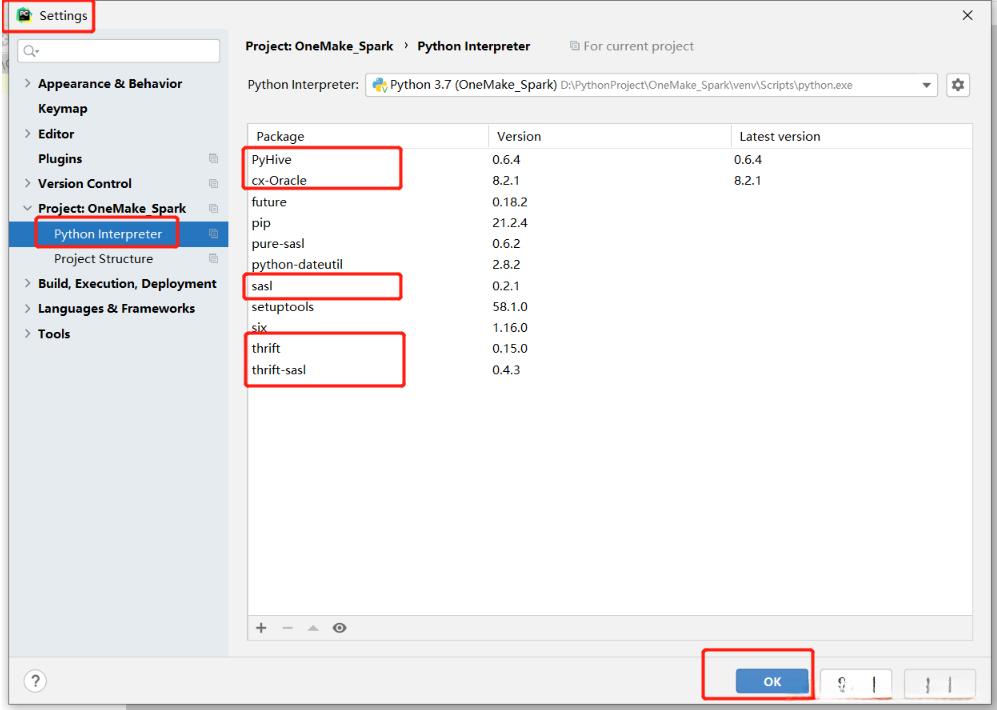Viewport: 997px width, 710px height.
Task: Click the Latest version column header
Action: (x=851, y=136)
